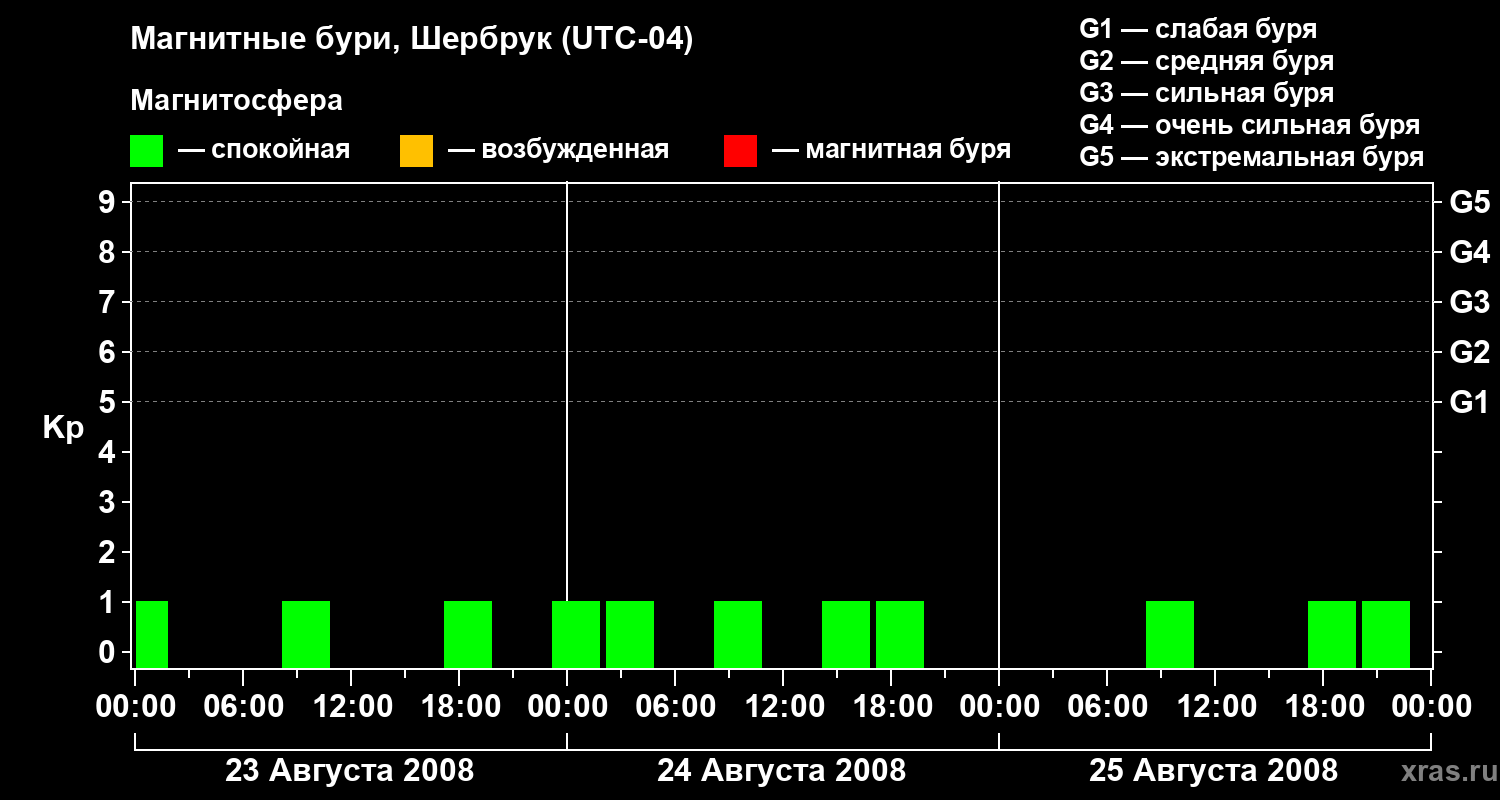Click the 12:00 time label under 25 Августа
The image size is (1500, 800).
tap(1215, 707)
